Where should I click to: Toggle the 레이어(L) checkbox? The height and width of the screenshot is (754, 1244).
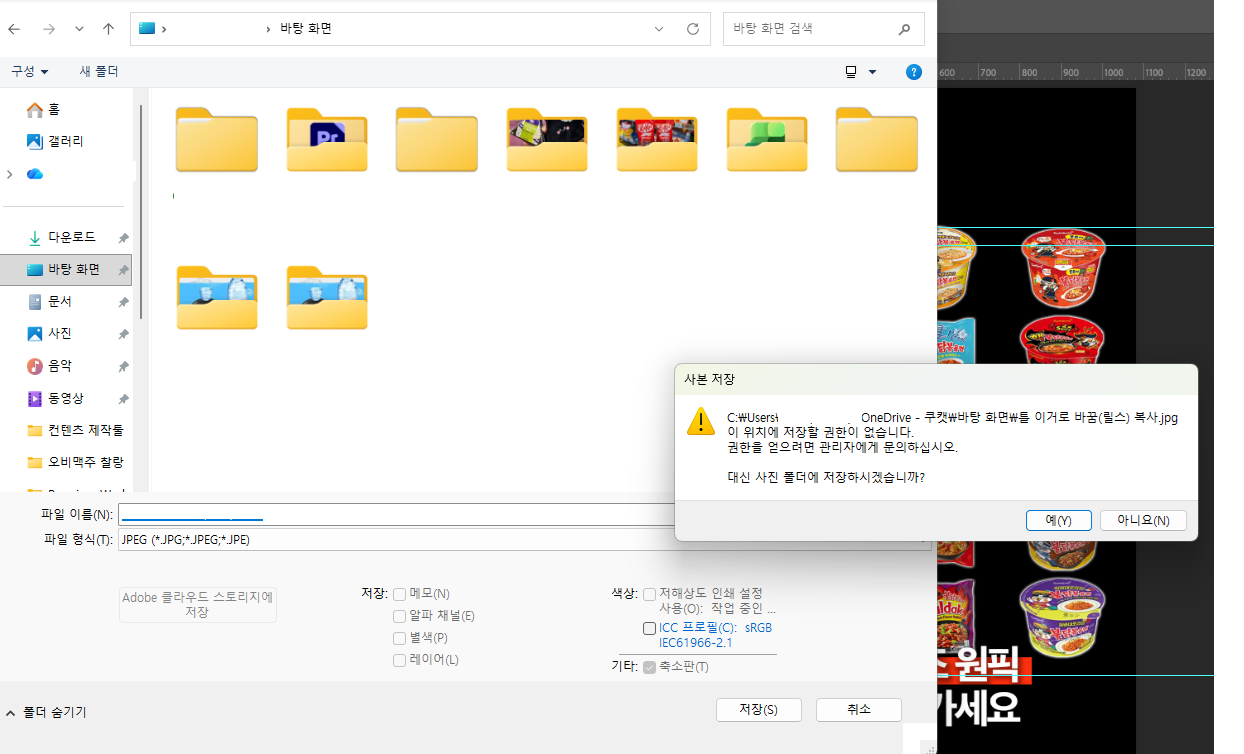click(x=400, y=660)
